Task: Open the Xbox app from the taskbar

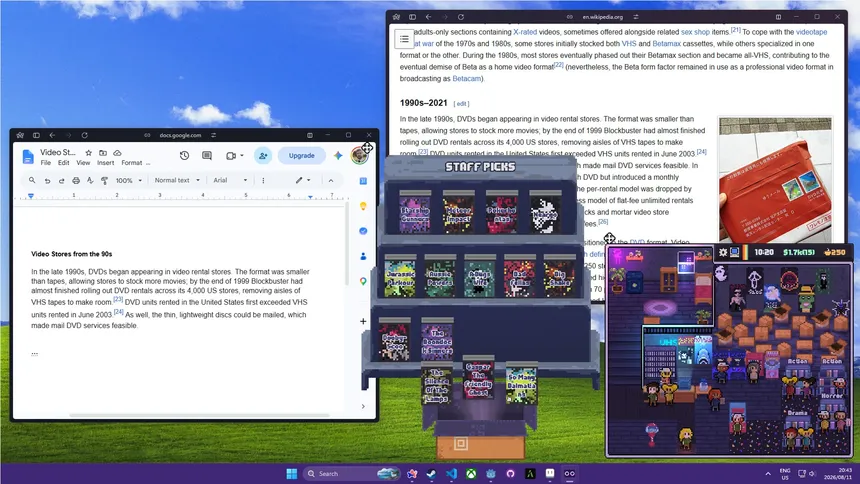Action: [471, 474]
